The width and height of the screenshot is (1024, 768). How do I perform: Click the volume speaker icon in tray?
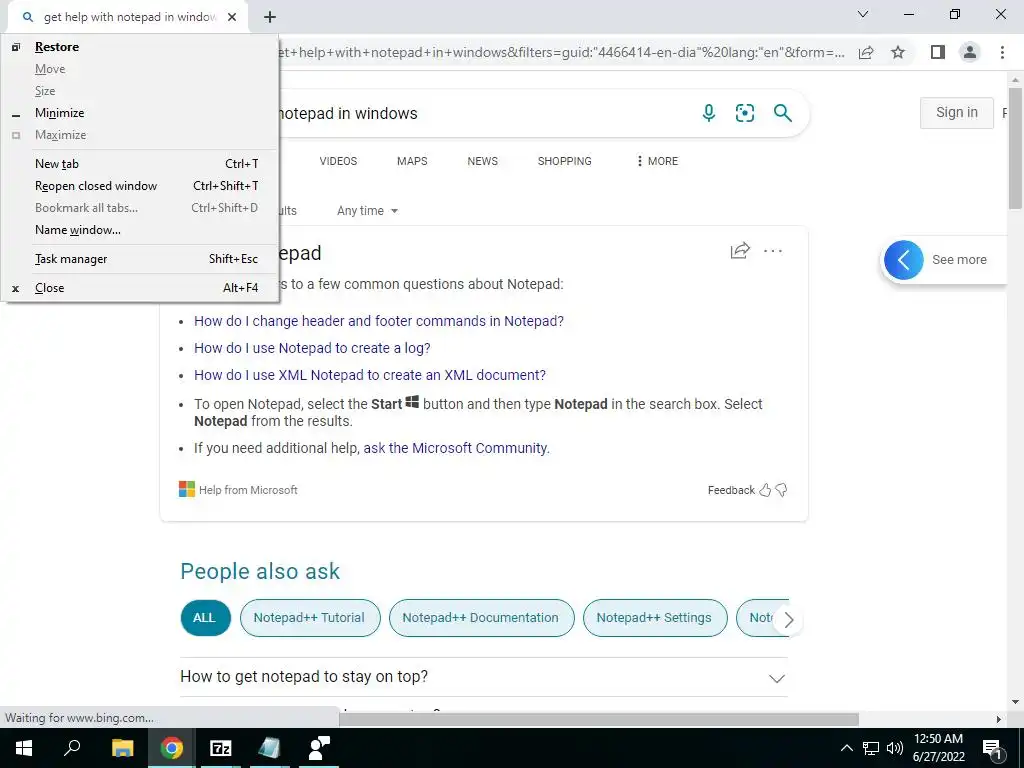click(895, 748)
